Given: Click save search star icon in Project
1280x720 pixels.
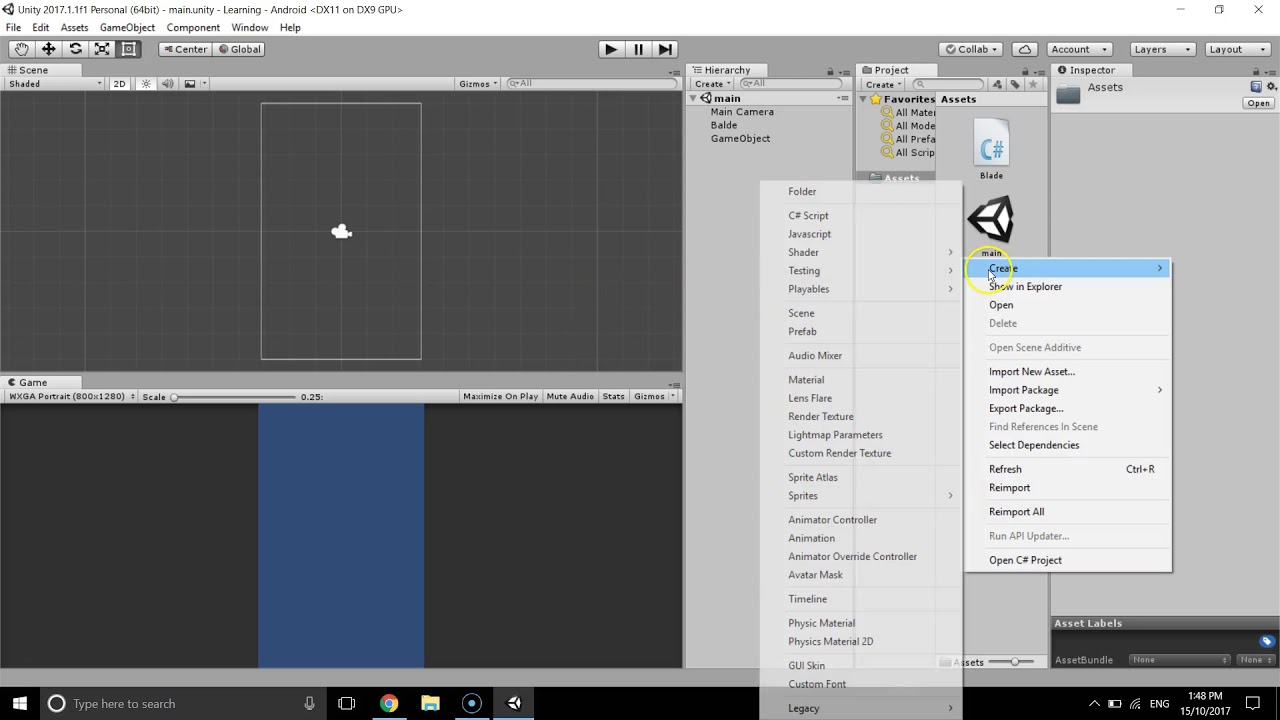Looking at the screenshot, I should tap(1033, 84).
